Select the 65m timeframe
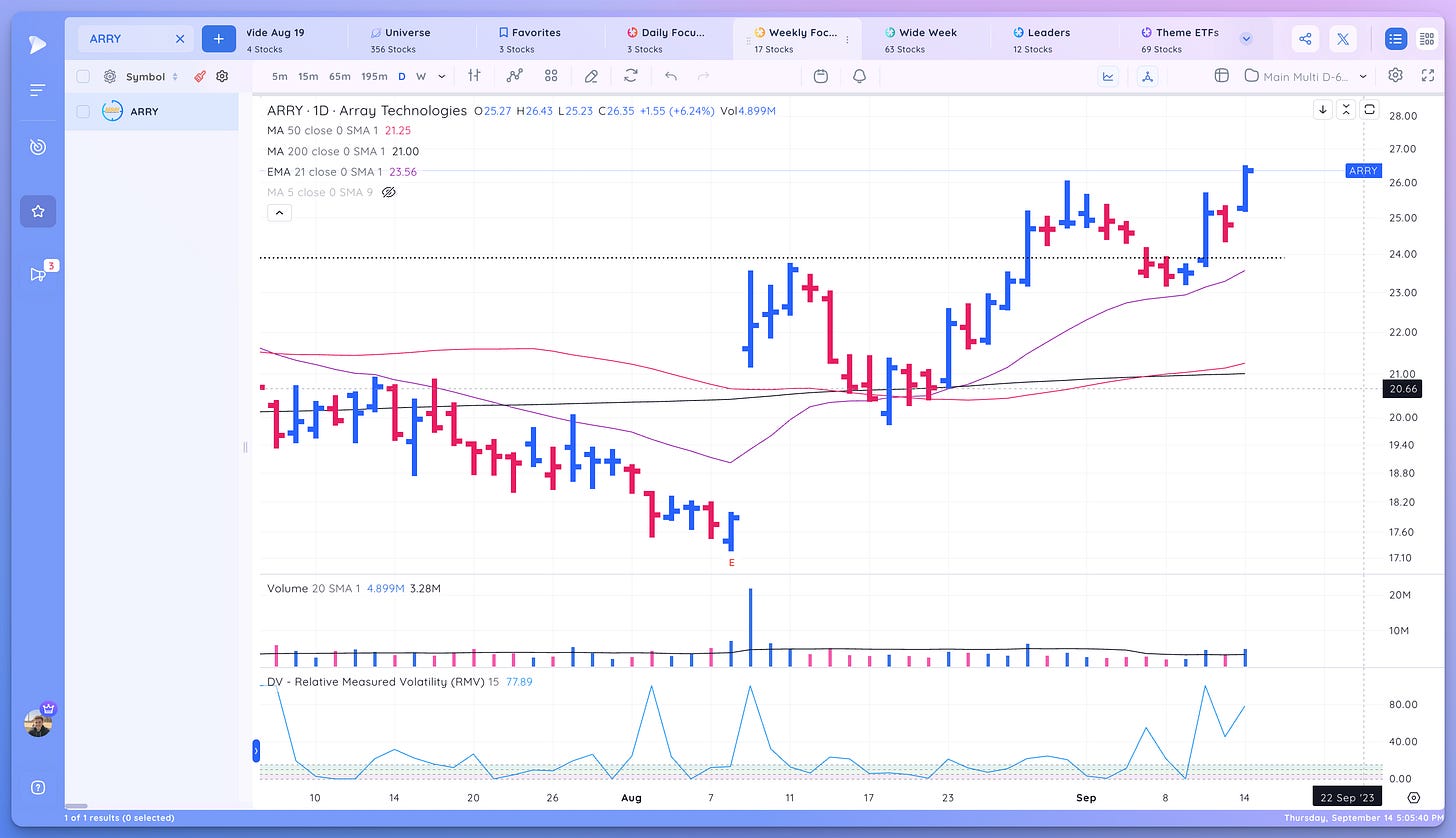Image resolution: width=1456 pixels, height=838 pixels. click(340, 76)
